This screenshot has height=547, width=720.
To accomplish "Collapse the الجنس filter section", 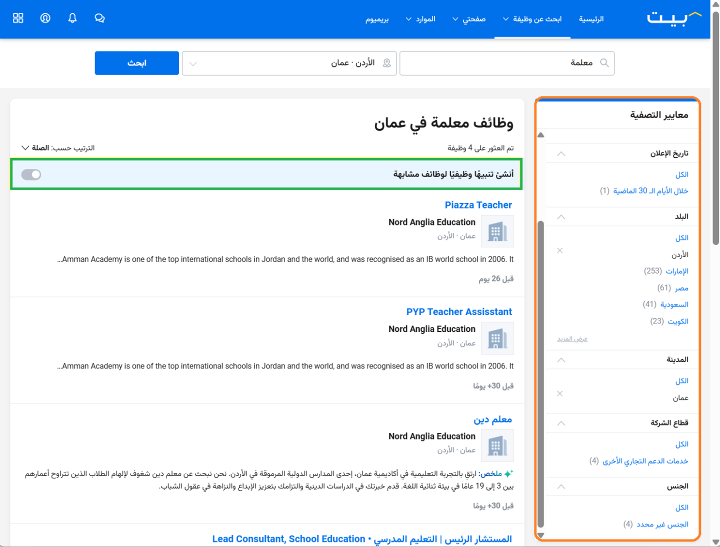I will pos(561,486).
